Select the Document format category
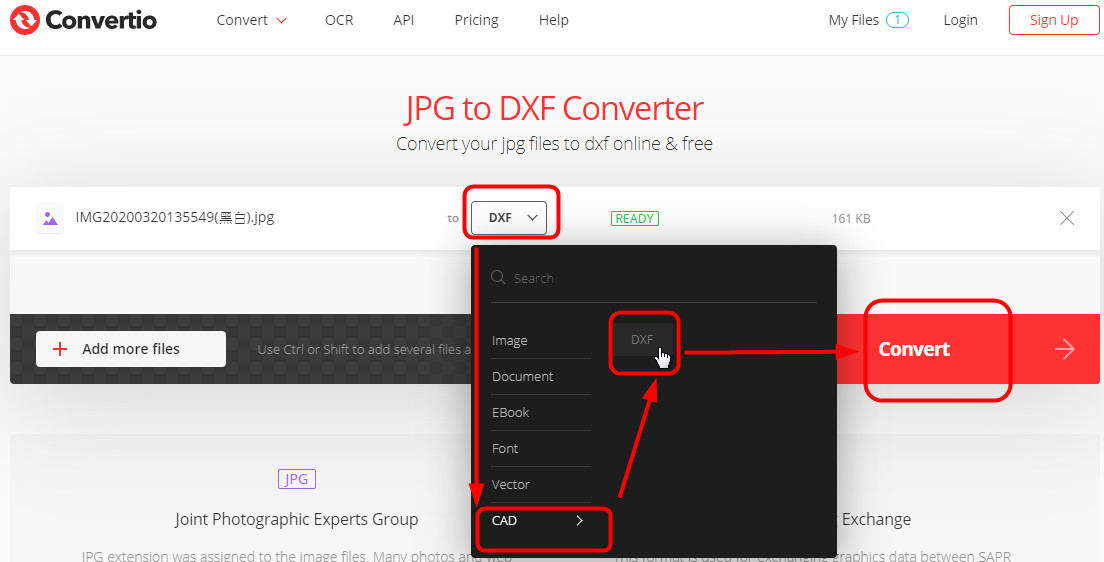 pyautogui.click(x=540, y=377)
